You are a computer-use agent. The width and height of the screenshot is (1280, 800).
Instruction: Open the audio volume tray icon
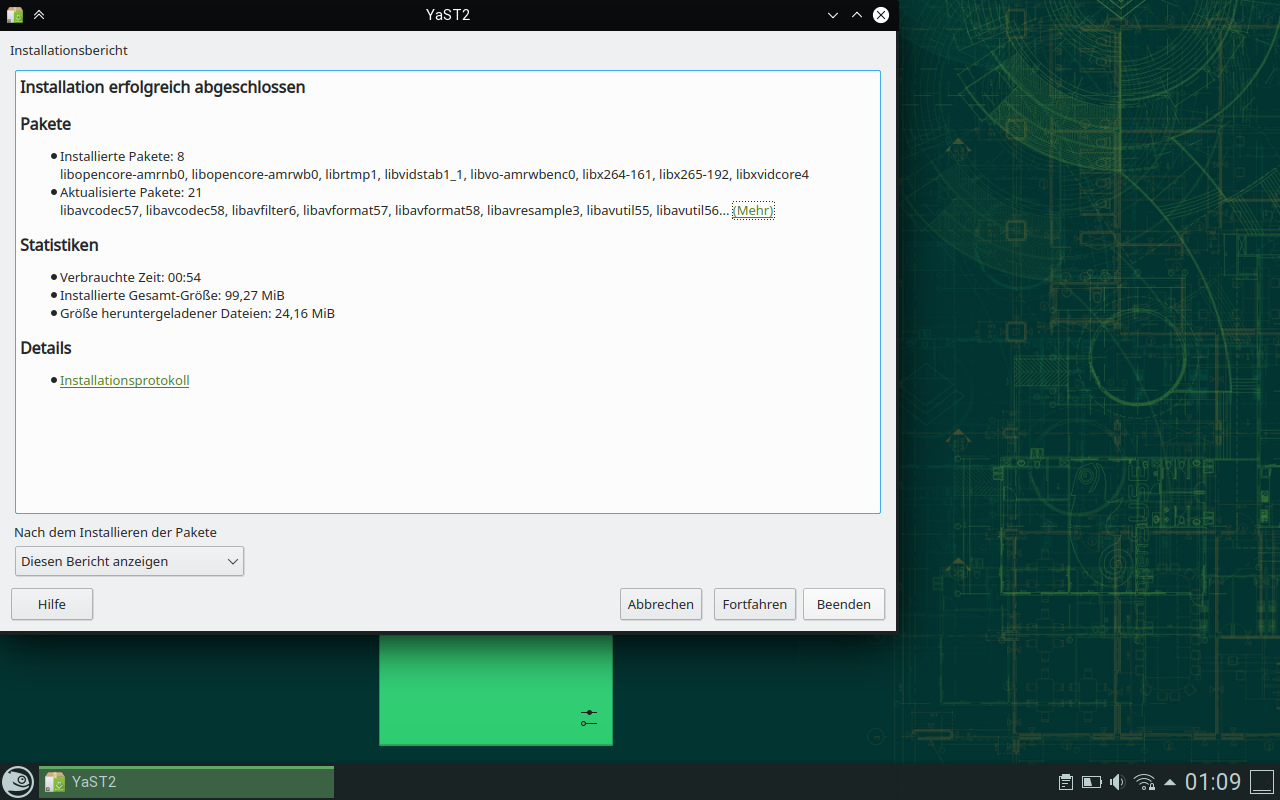click(x=1118, y=782)
